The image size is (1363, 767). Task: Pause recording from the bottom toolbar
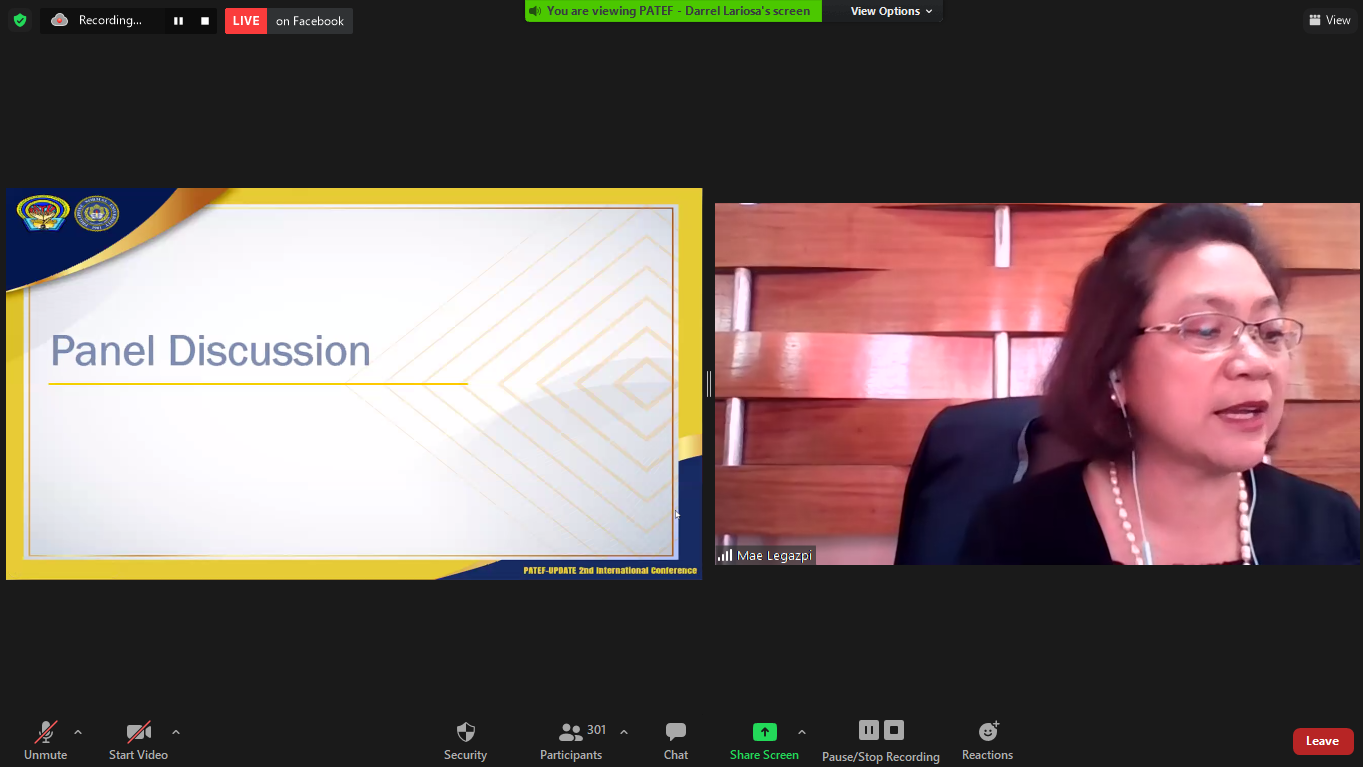click(x=868, y=731)
